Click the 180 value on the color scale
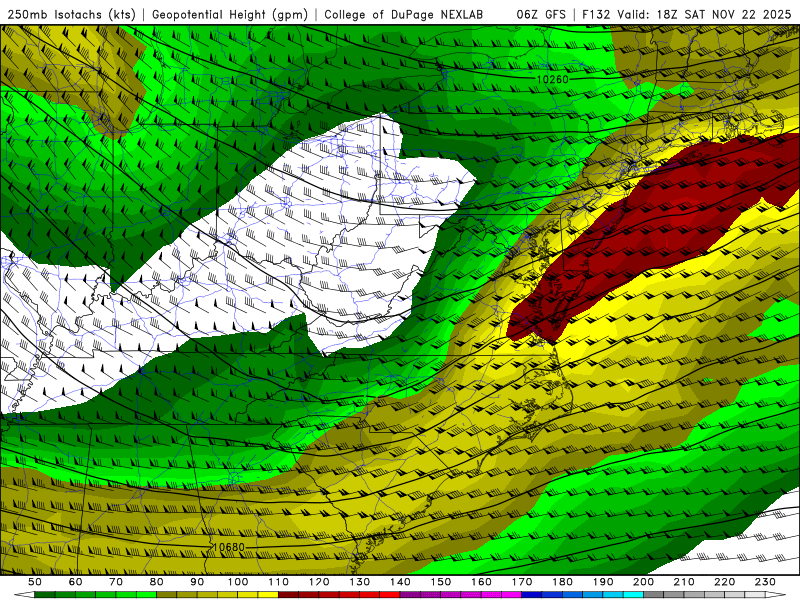 coord(562,582)
